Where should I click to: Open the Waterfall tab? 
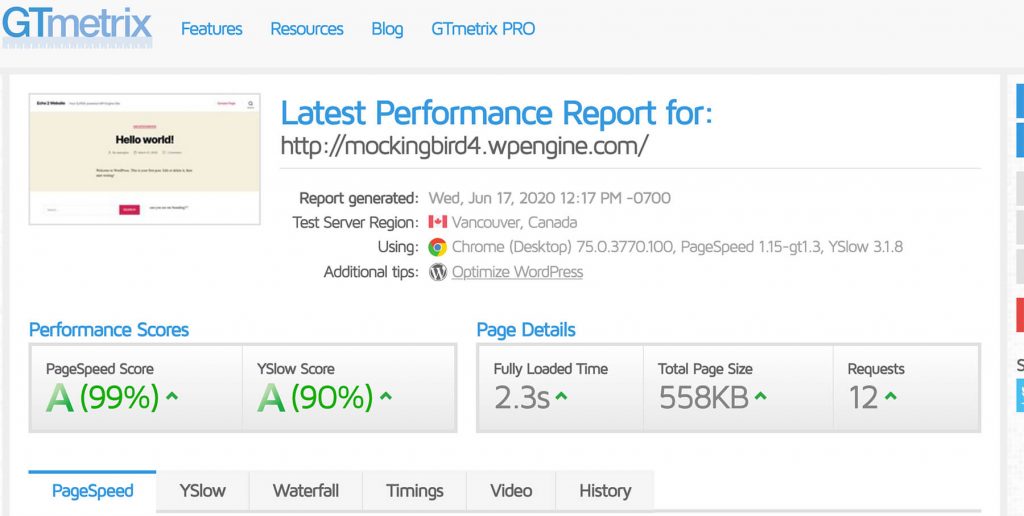(x=306, y=491)
